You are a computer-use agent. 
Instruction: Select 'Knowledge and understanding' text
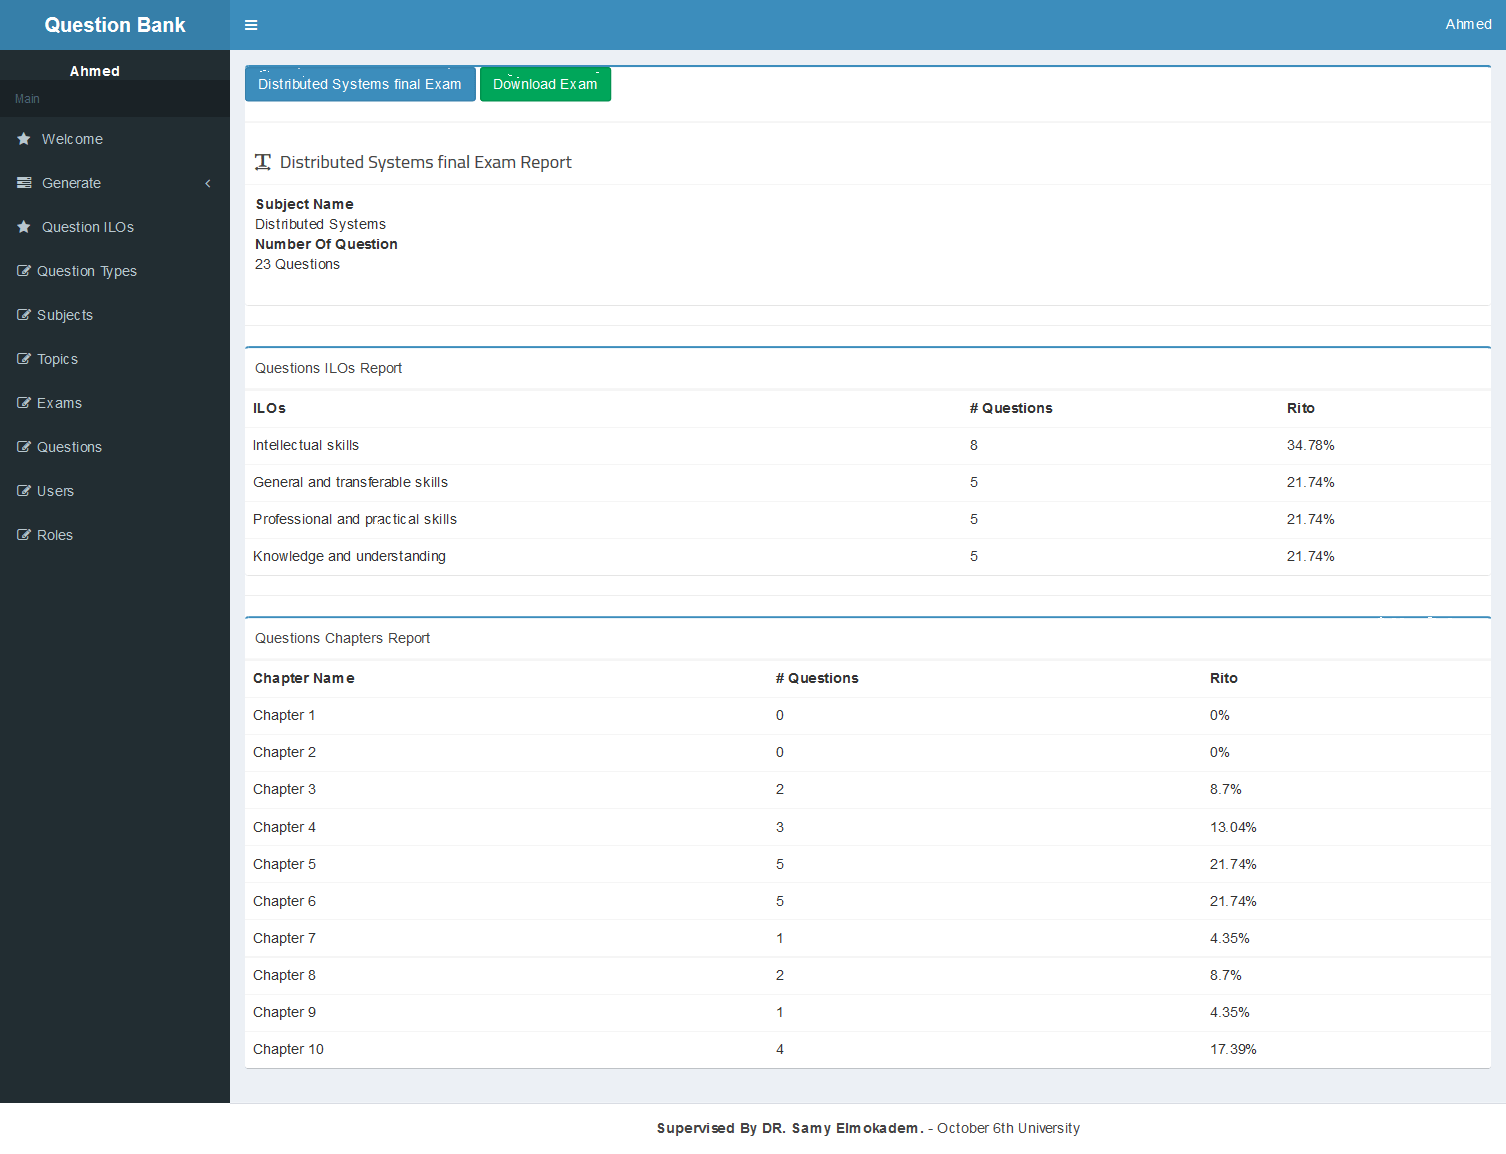point(349,556)
